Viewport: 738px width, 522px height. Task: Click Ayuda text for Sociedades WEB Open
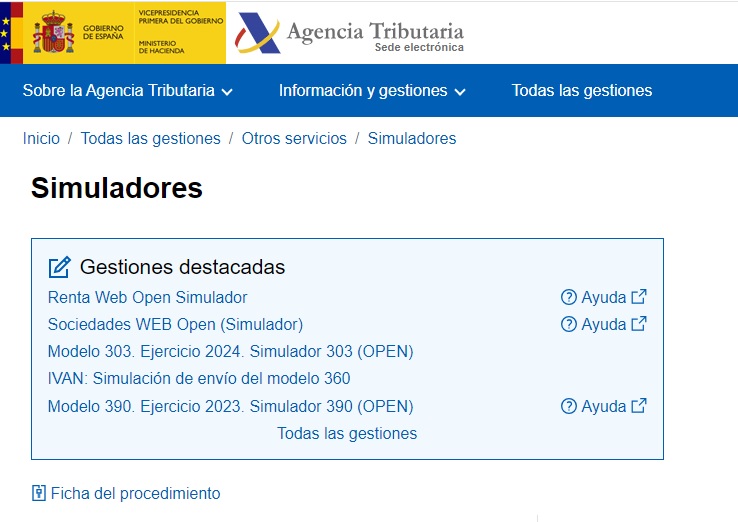pos(604,324)
